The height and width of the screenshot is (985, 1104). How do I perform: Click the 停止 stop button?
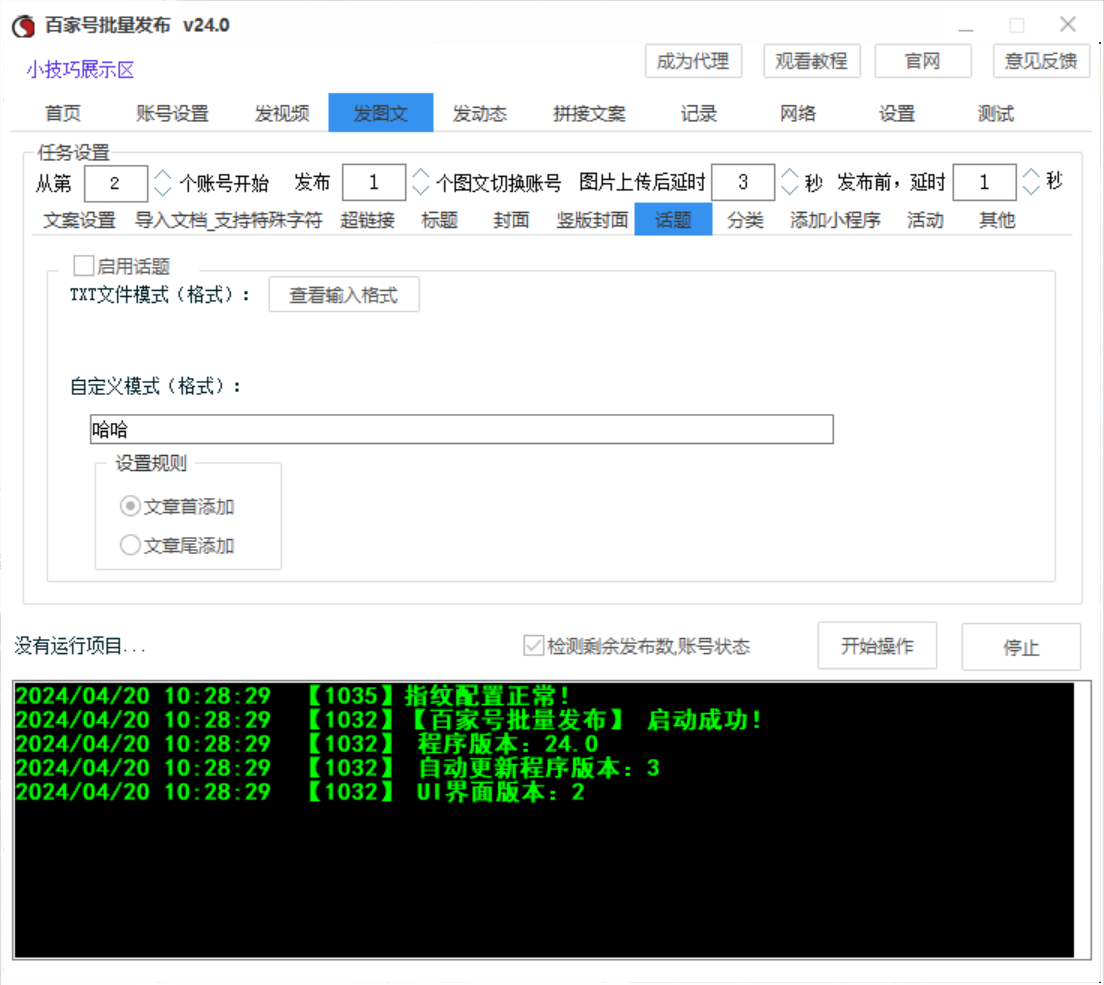[1021, 647]
